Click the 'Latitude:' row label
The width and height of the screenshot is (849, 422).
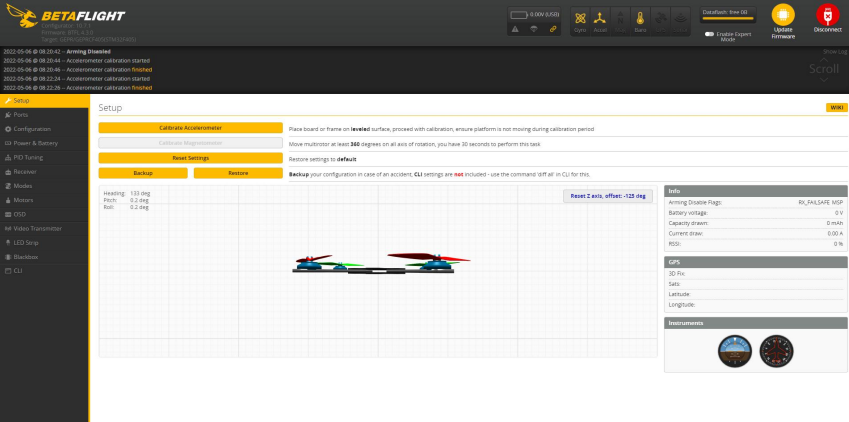point(680,294)
